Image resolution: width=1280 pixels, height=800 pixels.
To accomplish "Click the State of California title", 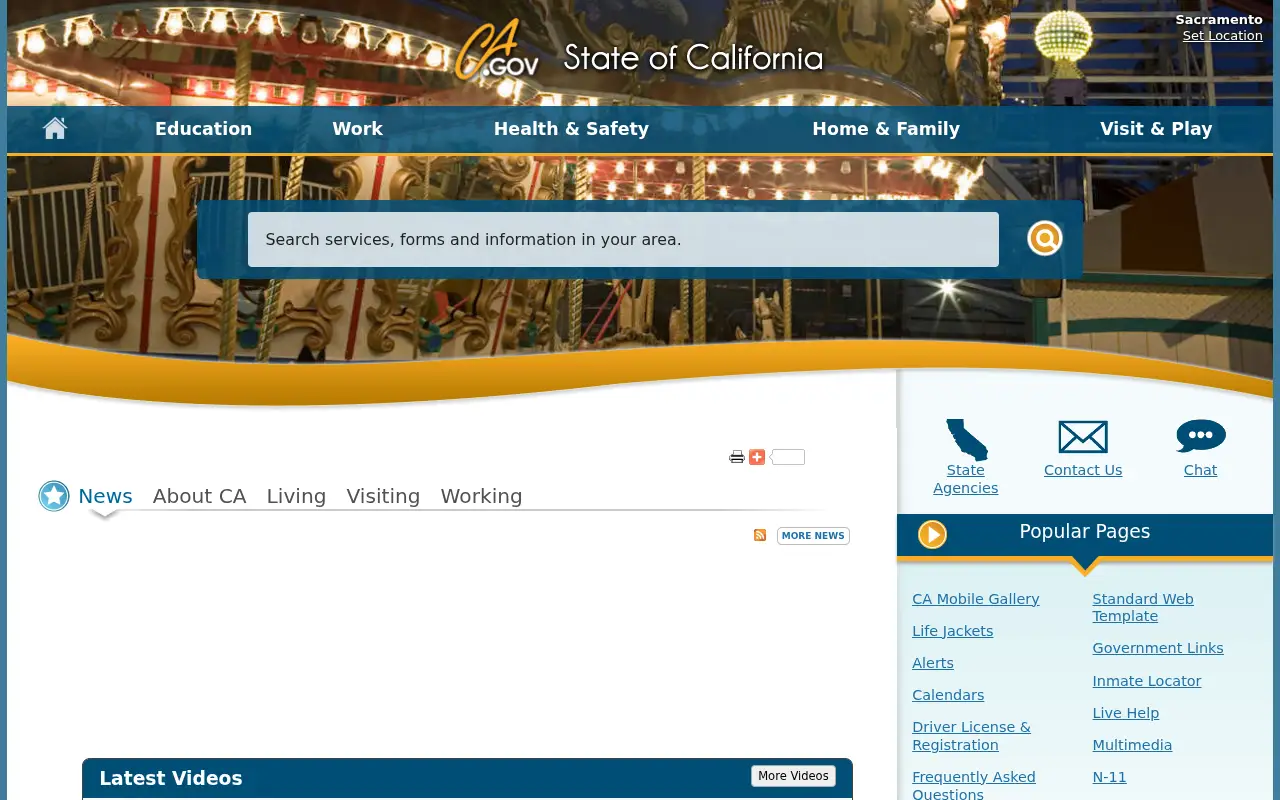I will [693, 58].
